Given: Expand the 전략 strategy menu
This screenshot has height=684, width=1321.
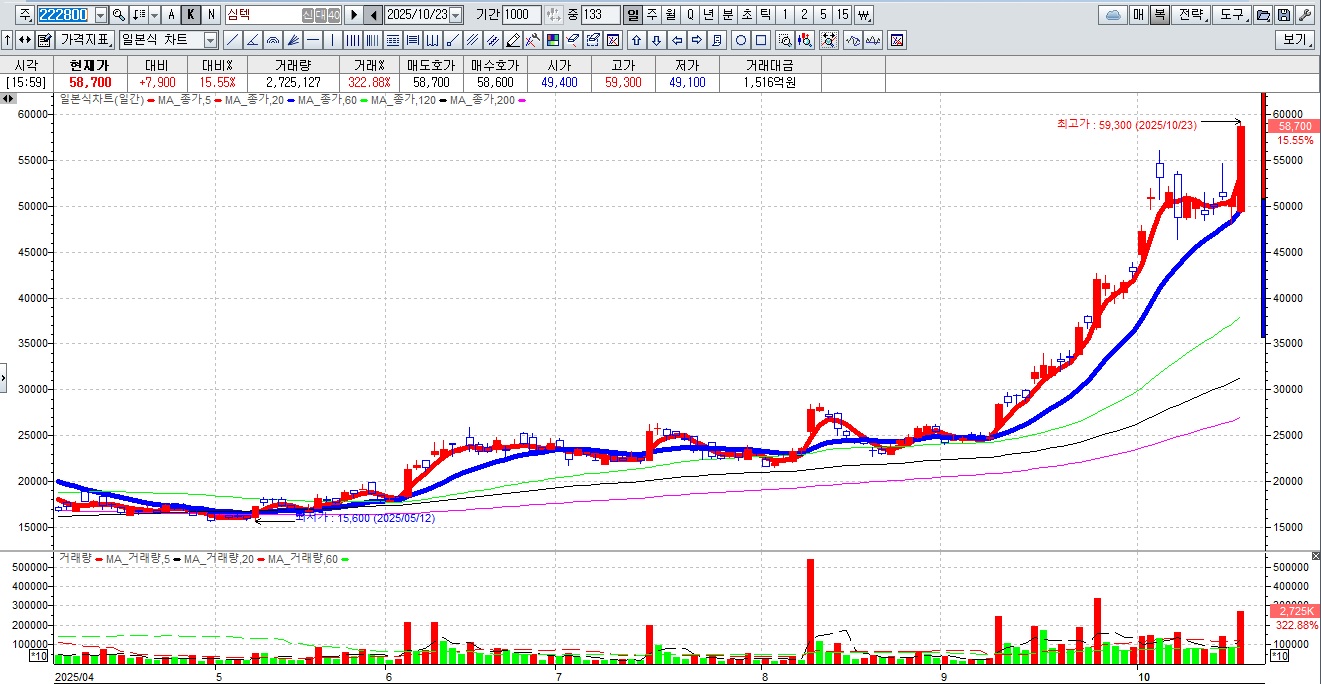Looking at the screenshot, I should click(1190, 15).
